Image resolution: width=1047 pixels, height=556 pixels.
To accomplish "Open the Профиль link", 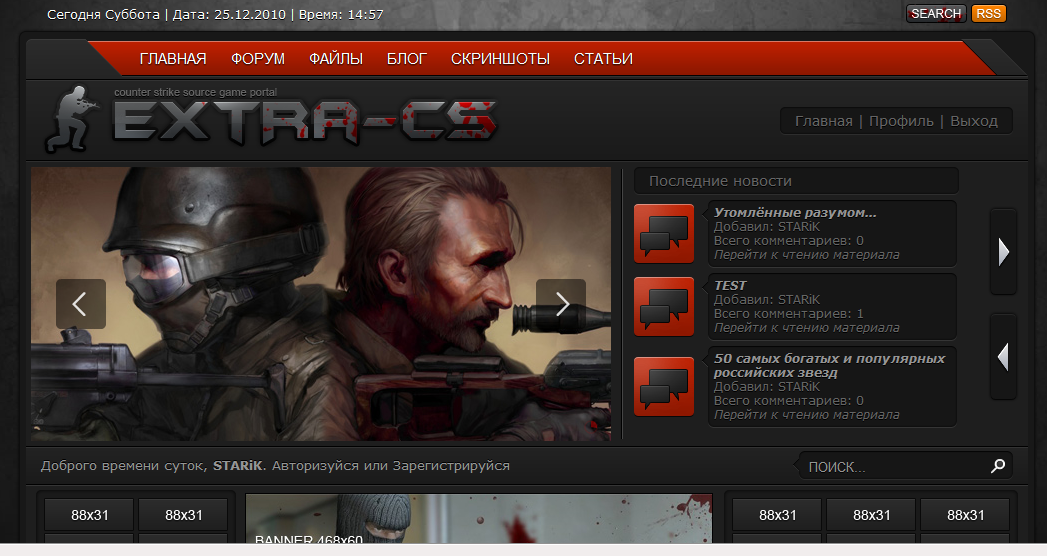I will point(901,121).
